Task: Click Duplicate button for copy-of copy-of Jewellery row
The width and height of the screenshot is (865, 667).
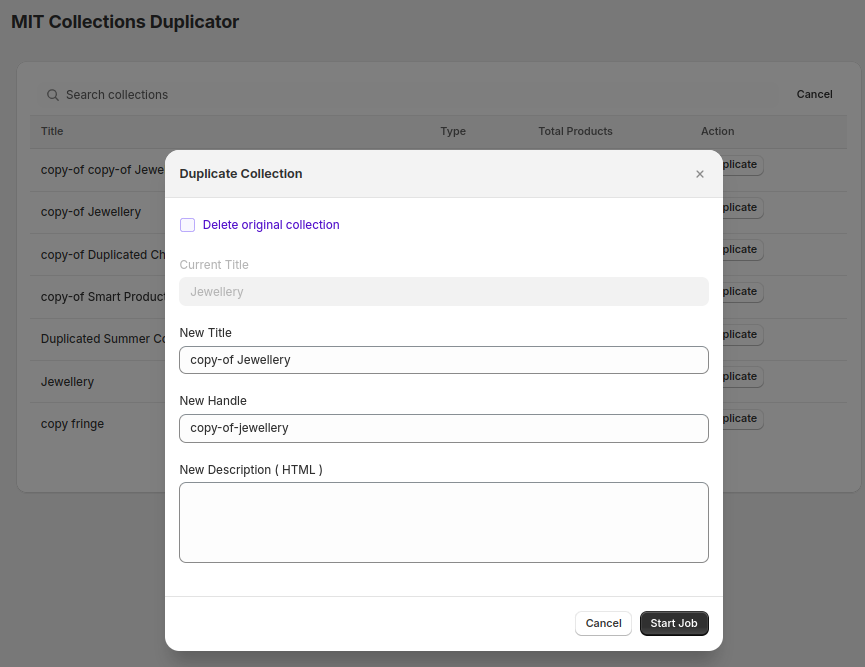Action: (743, 164)
